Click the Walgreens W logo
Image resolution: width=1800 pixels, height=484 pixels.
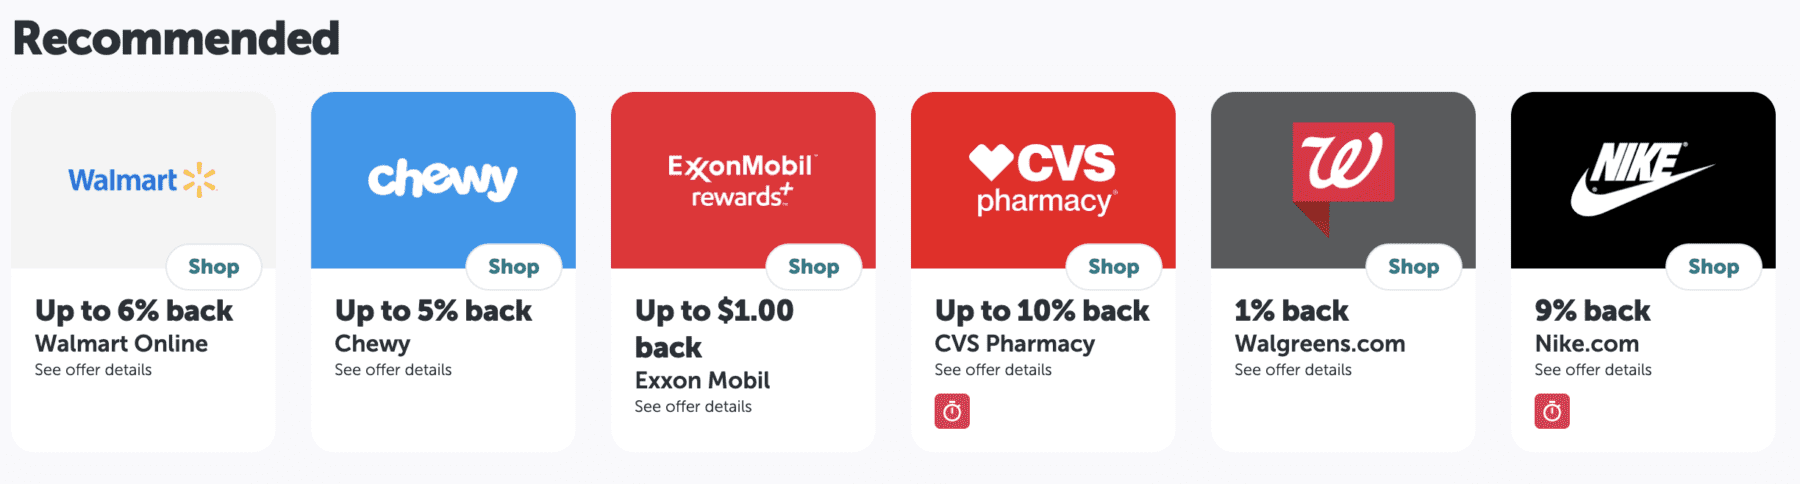click(1342, 165)
